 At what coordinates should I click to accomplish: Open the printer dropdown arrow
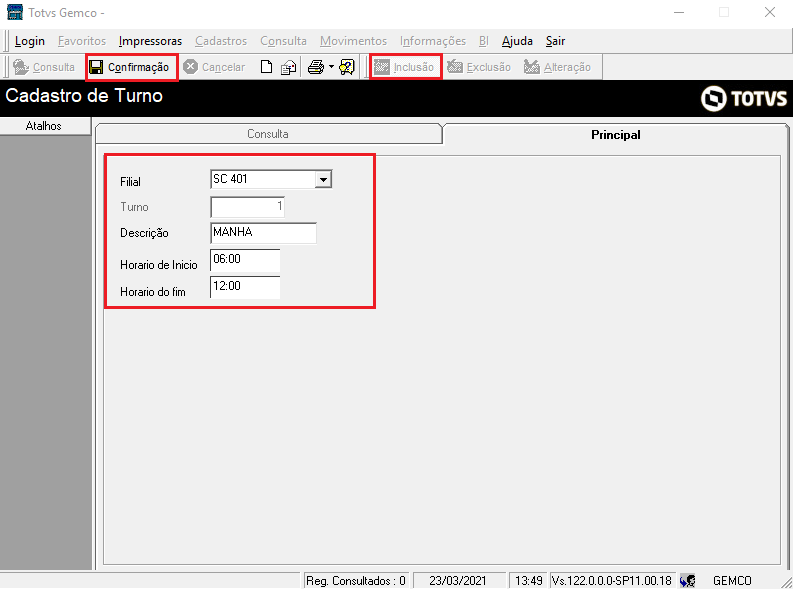tap(331, 67)
